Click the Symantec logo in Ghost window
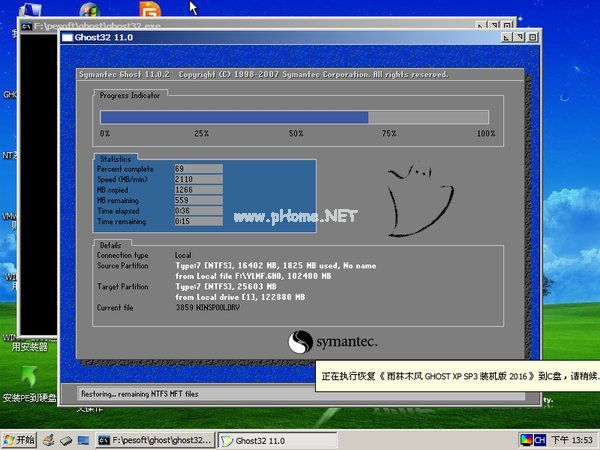600x450 pixels. coord(333,342)
